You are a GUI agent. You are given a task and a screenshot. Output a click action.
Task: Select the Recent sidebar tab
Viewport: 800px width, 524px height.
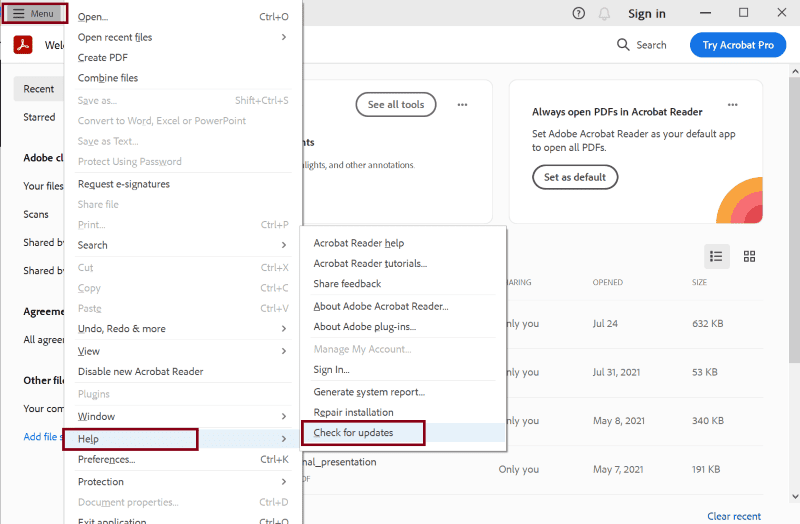[x=39, y=89]
